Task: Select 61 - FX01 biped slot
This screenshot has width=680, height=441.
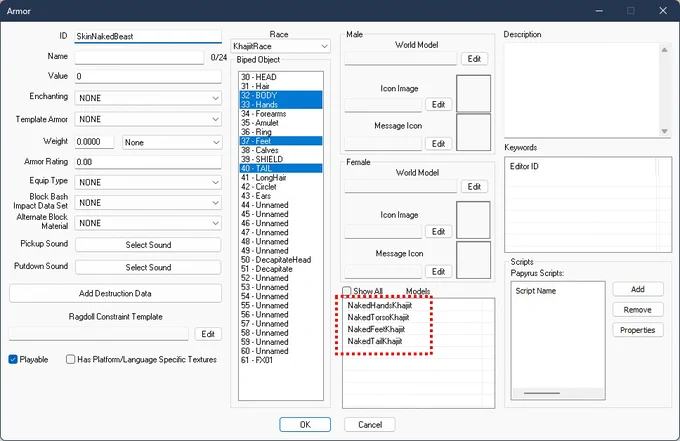Action: [x=281, y=360]
